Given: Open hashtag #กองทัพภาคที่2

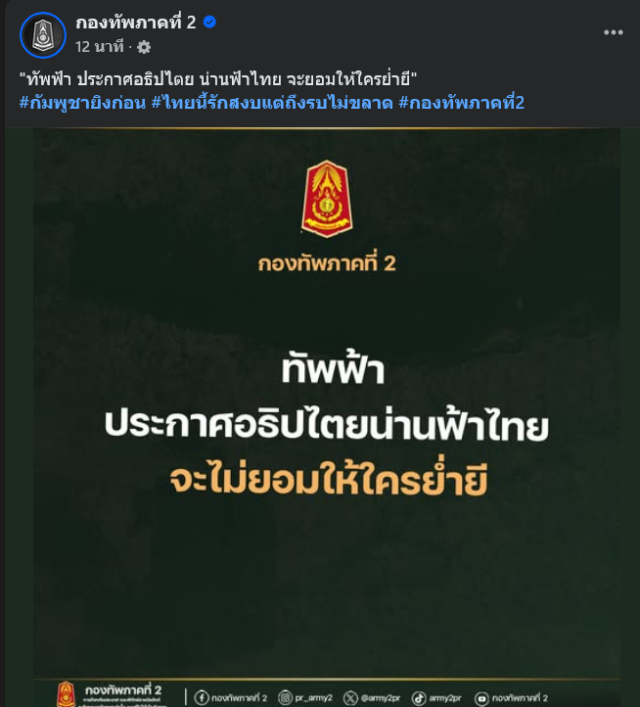Looking at the screenshot, I should 461,103.
